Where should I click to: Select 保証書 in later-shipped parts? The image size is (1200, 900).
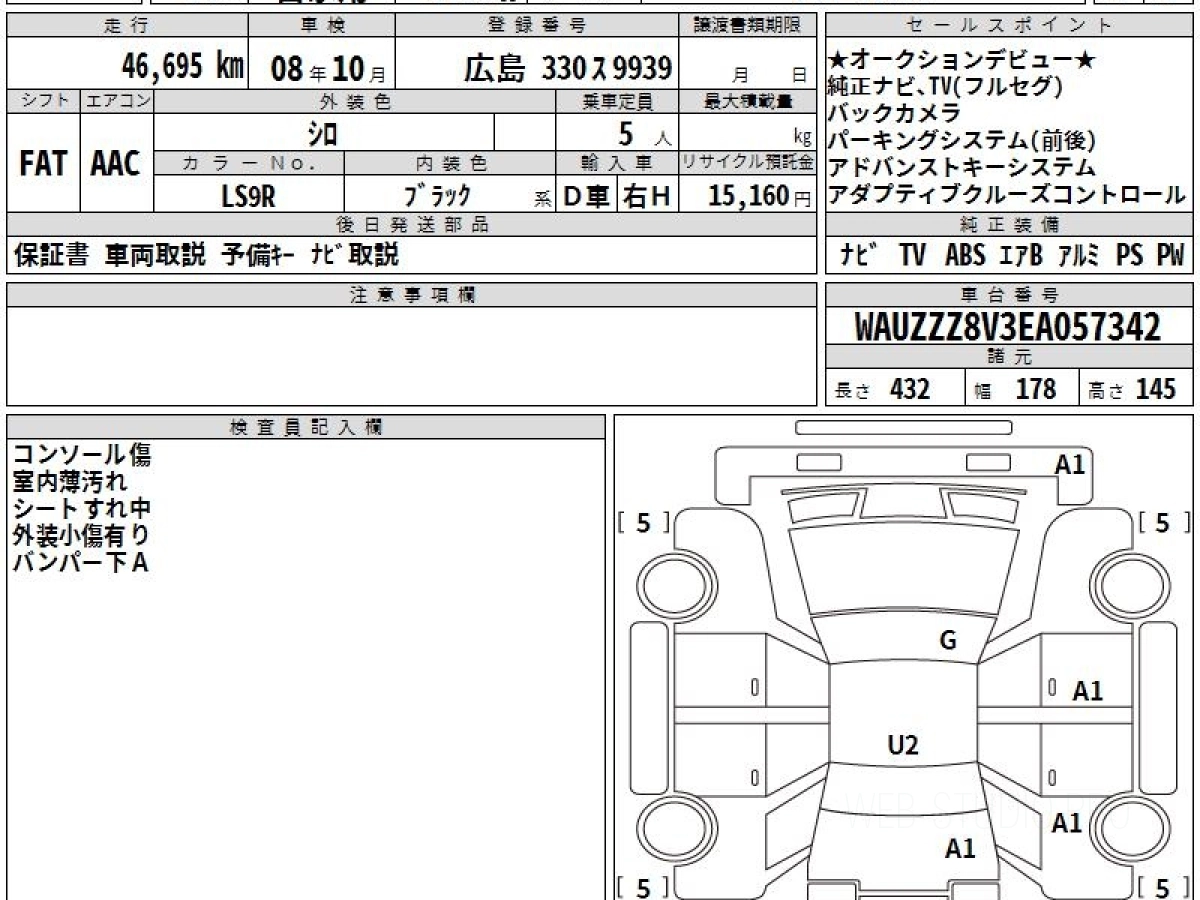click(x=51, y=255)
